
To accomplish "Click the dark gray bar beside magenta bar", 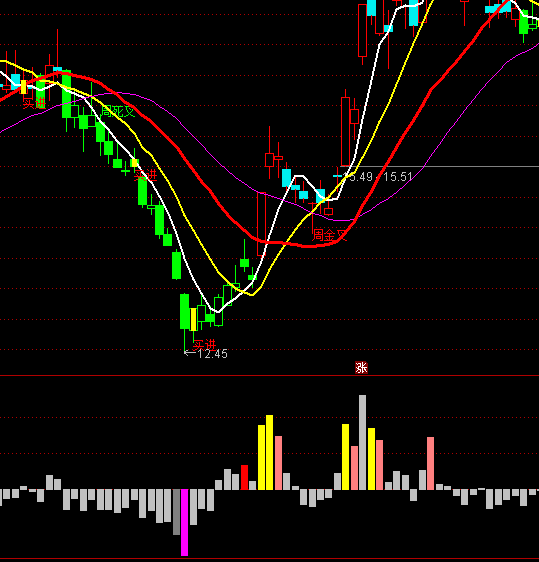I will click(x=176, y=512).
